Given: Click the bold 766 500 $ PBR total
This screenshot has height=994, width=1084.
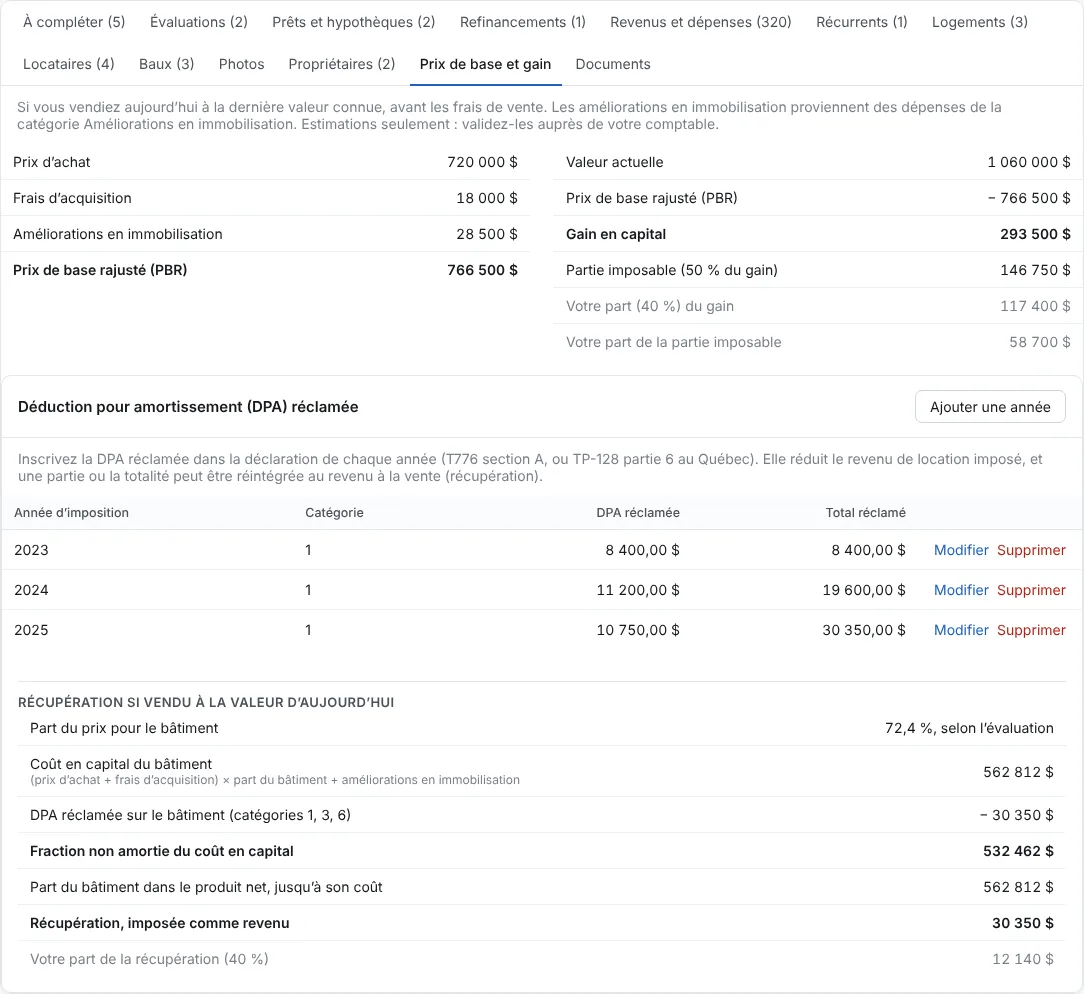Looking at the screenshot, I should 482,270.
